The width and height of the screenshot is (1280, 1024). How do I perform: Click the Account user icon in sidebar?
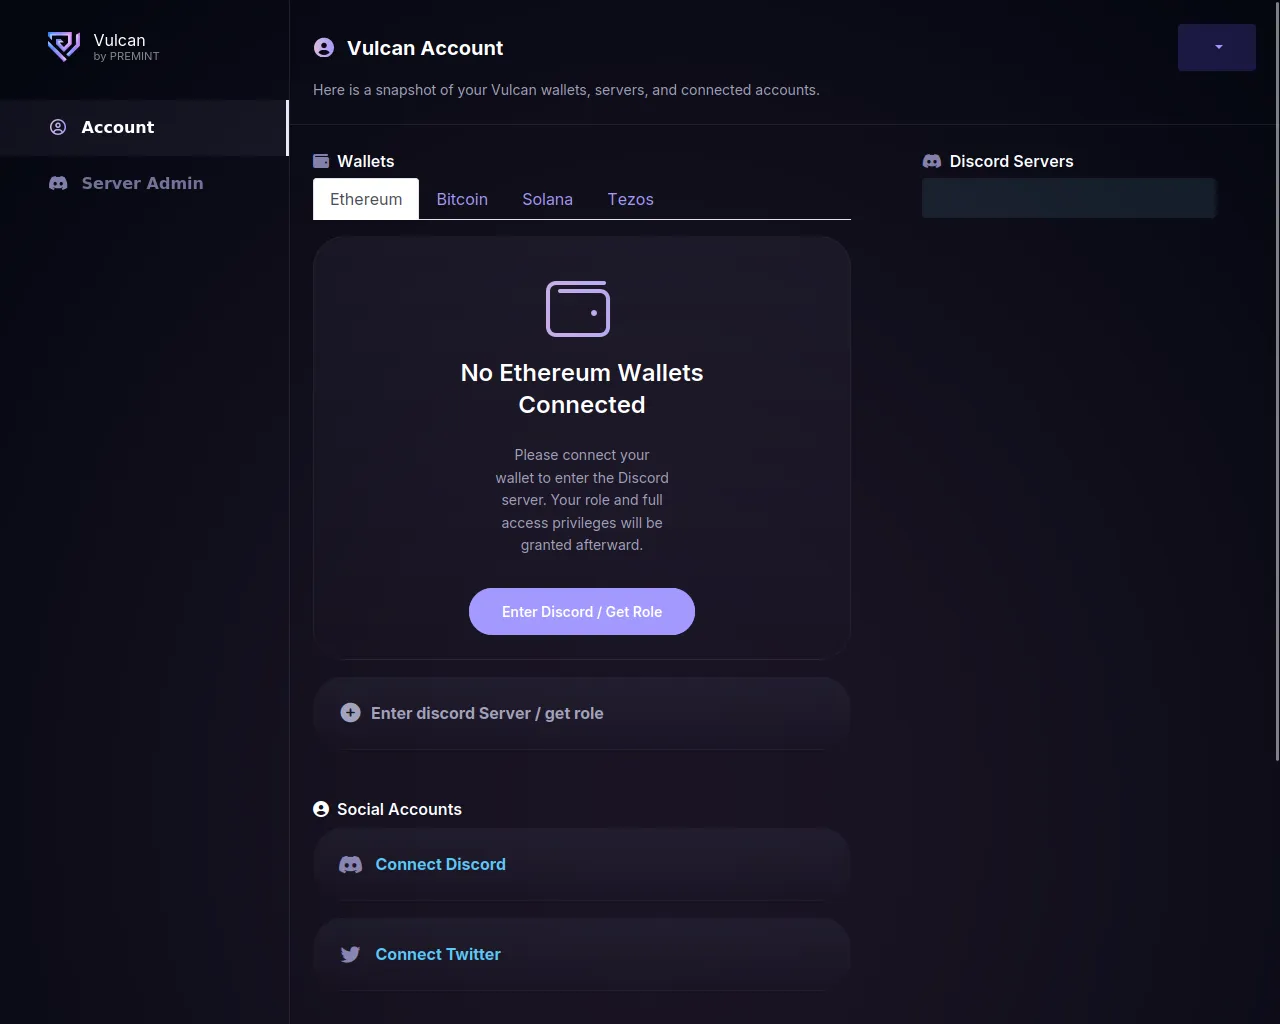tap(58, 127)
